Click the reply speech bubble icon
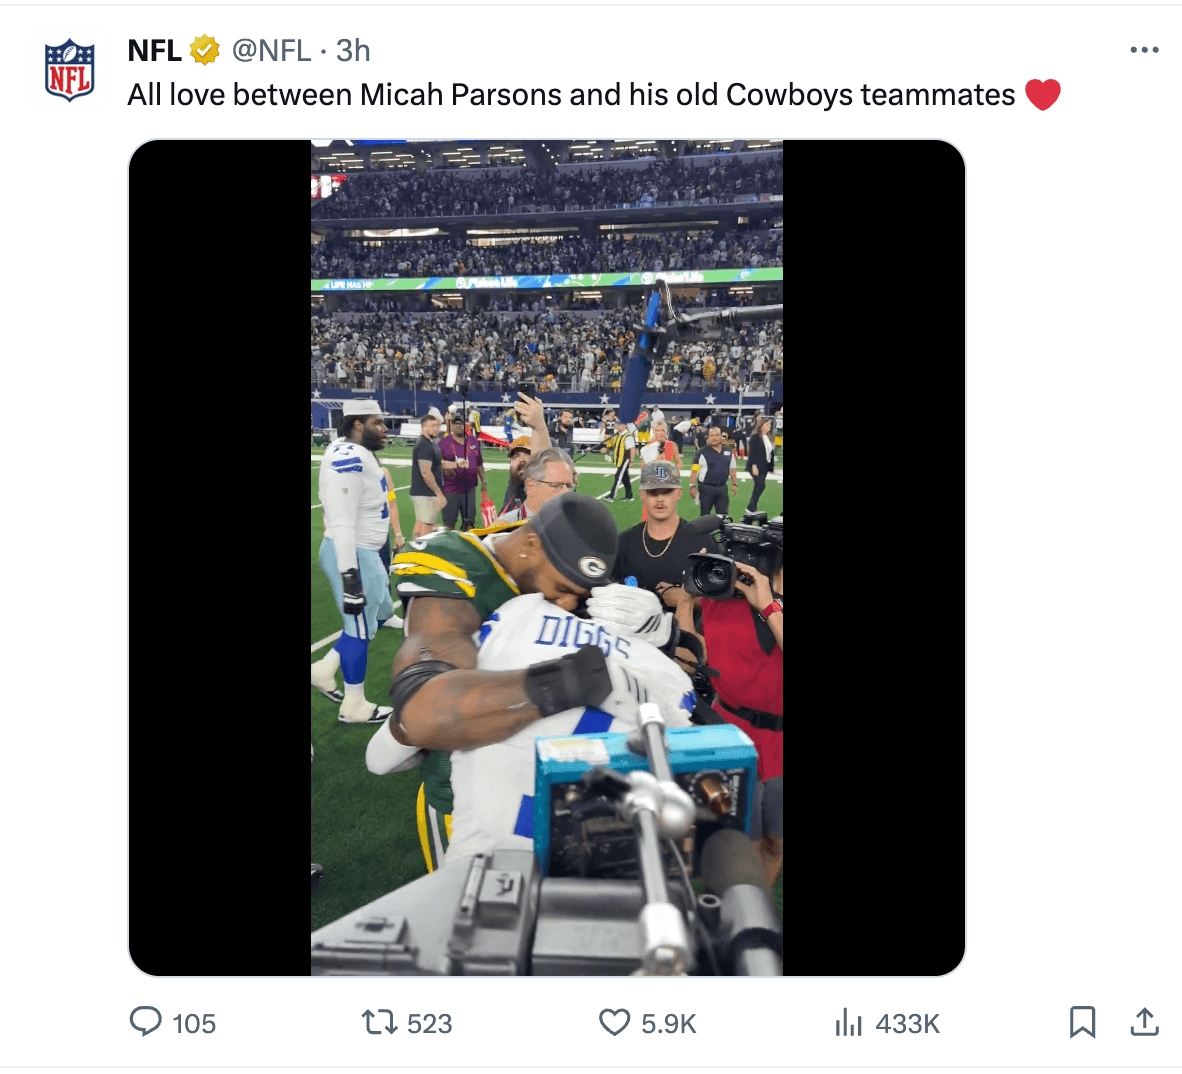 (x=146, y=1022)
